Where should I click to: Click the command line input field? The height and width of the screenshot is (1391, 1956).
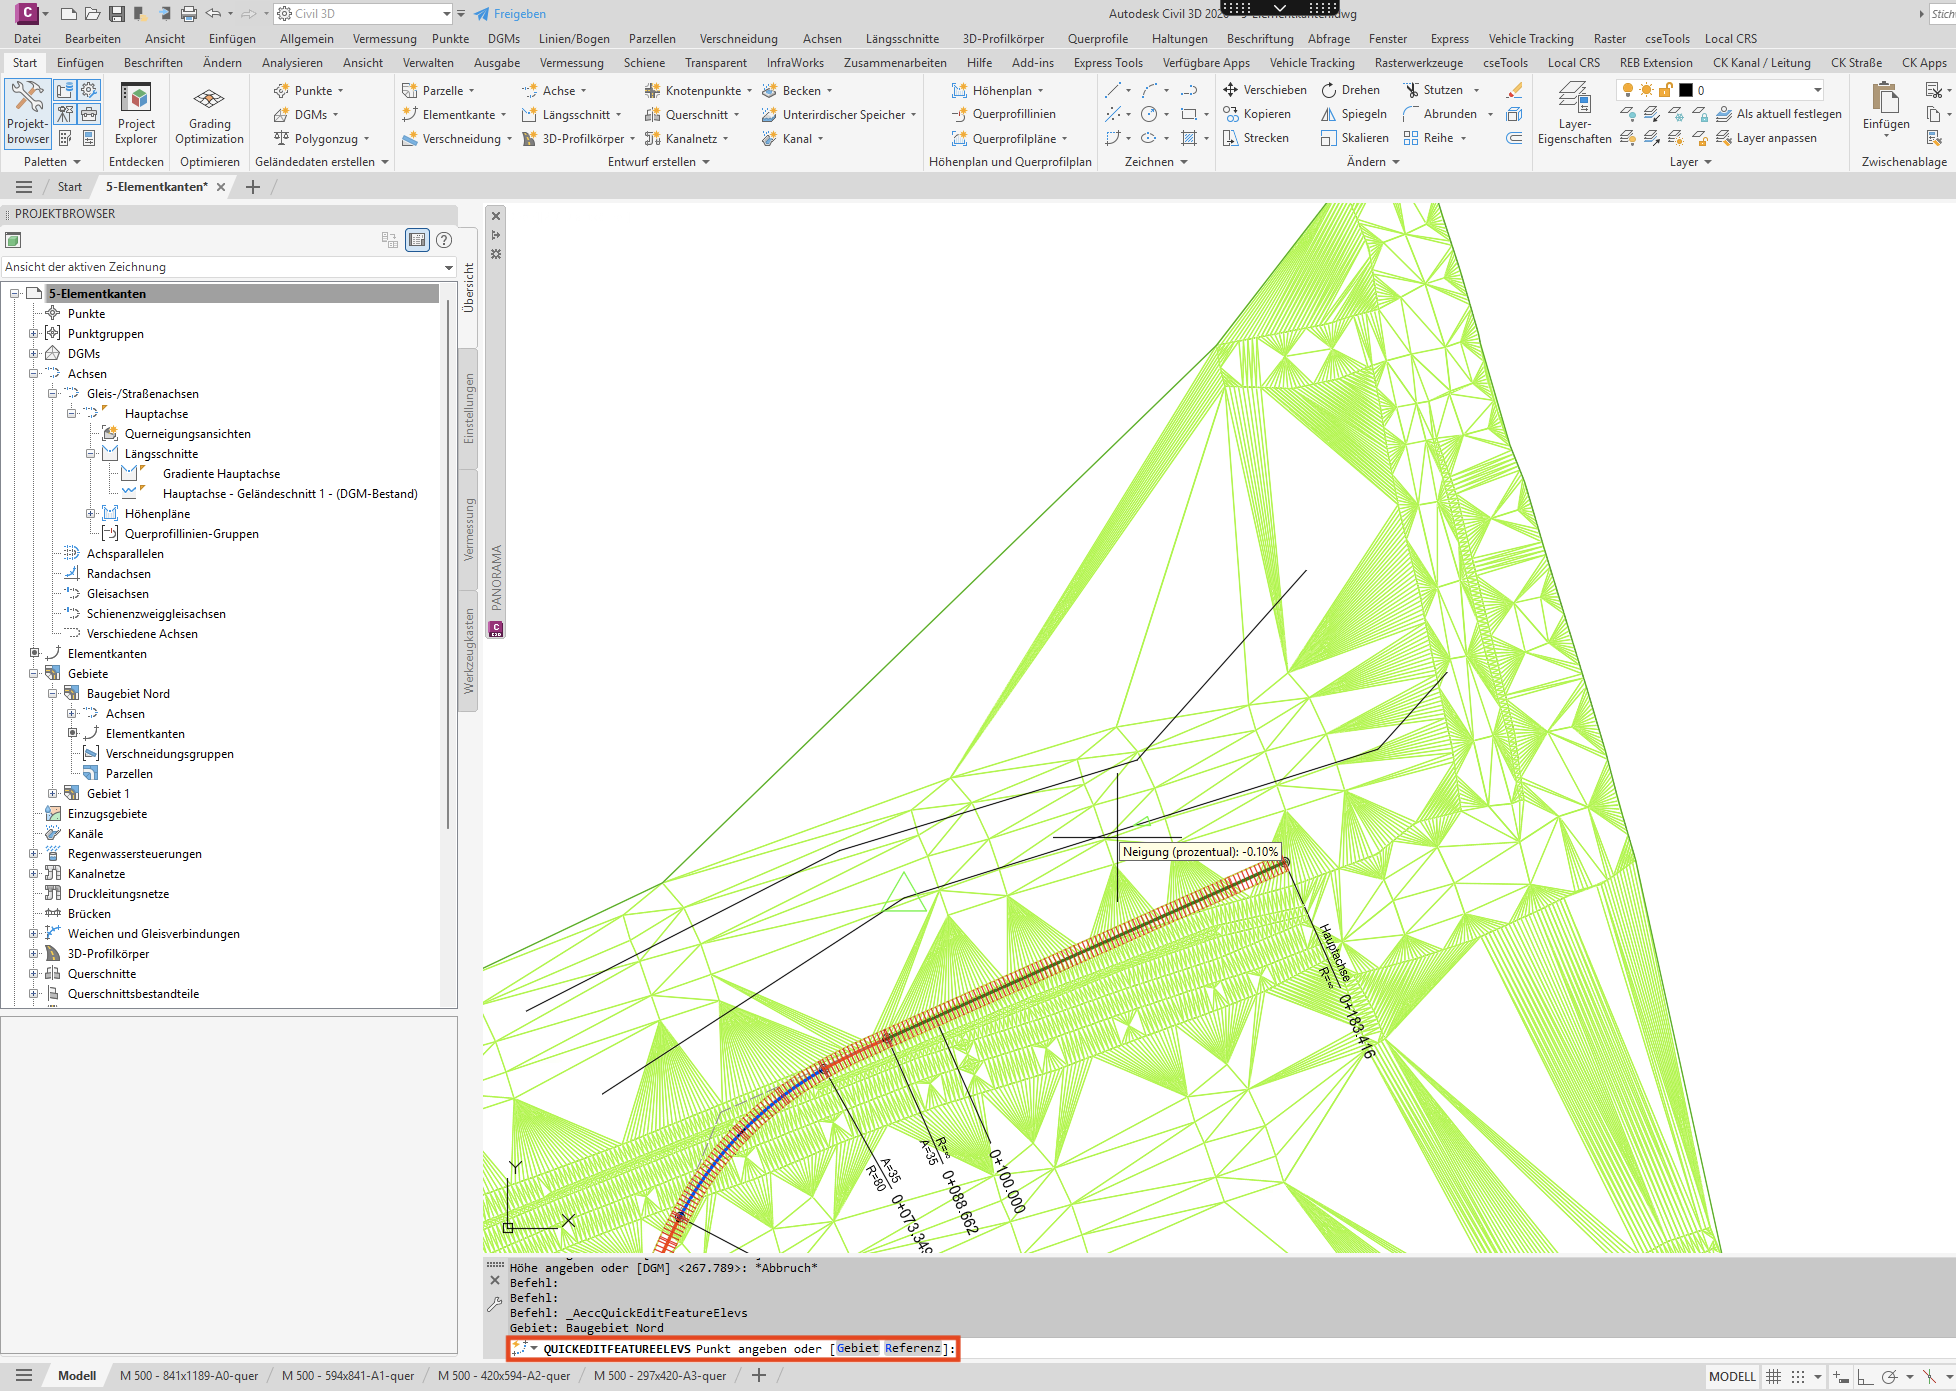pos(733,1349)
